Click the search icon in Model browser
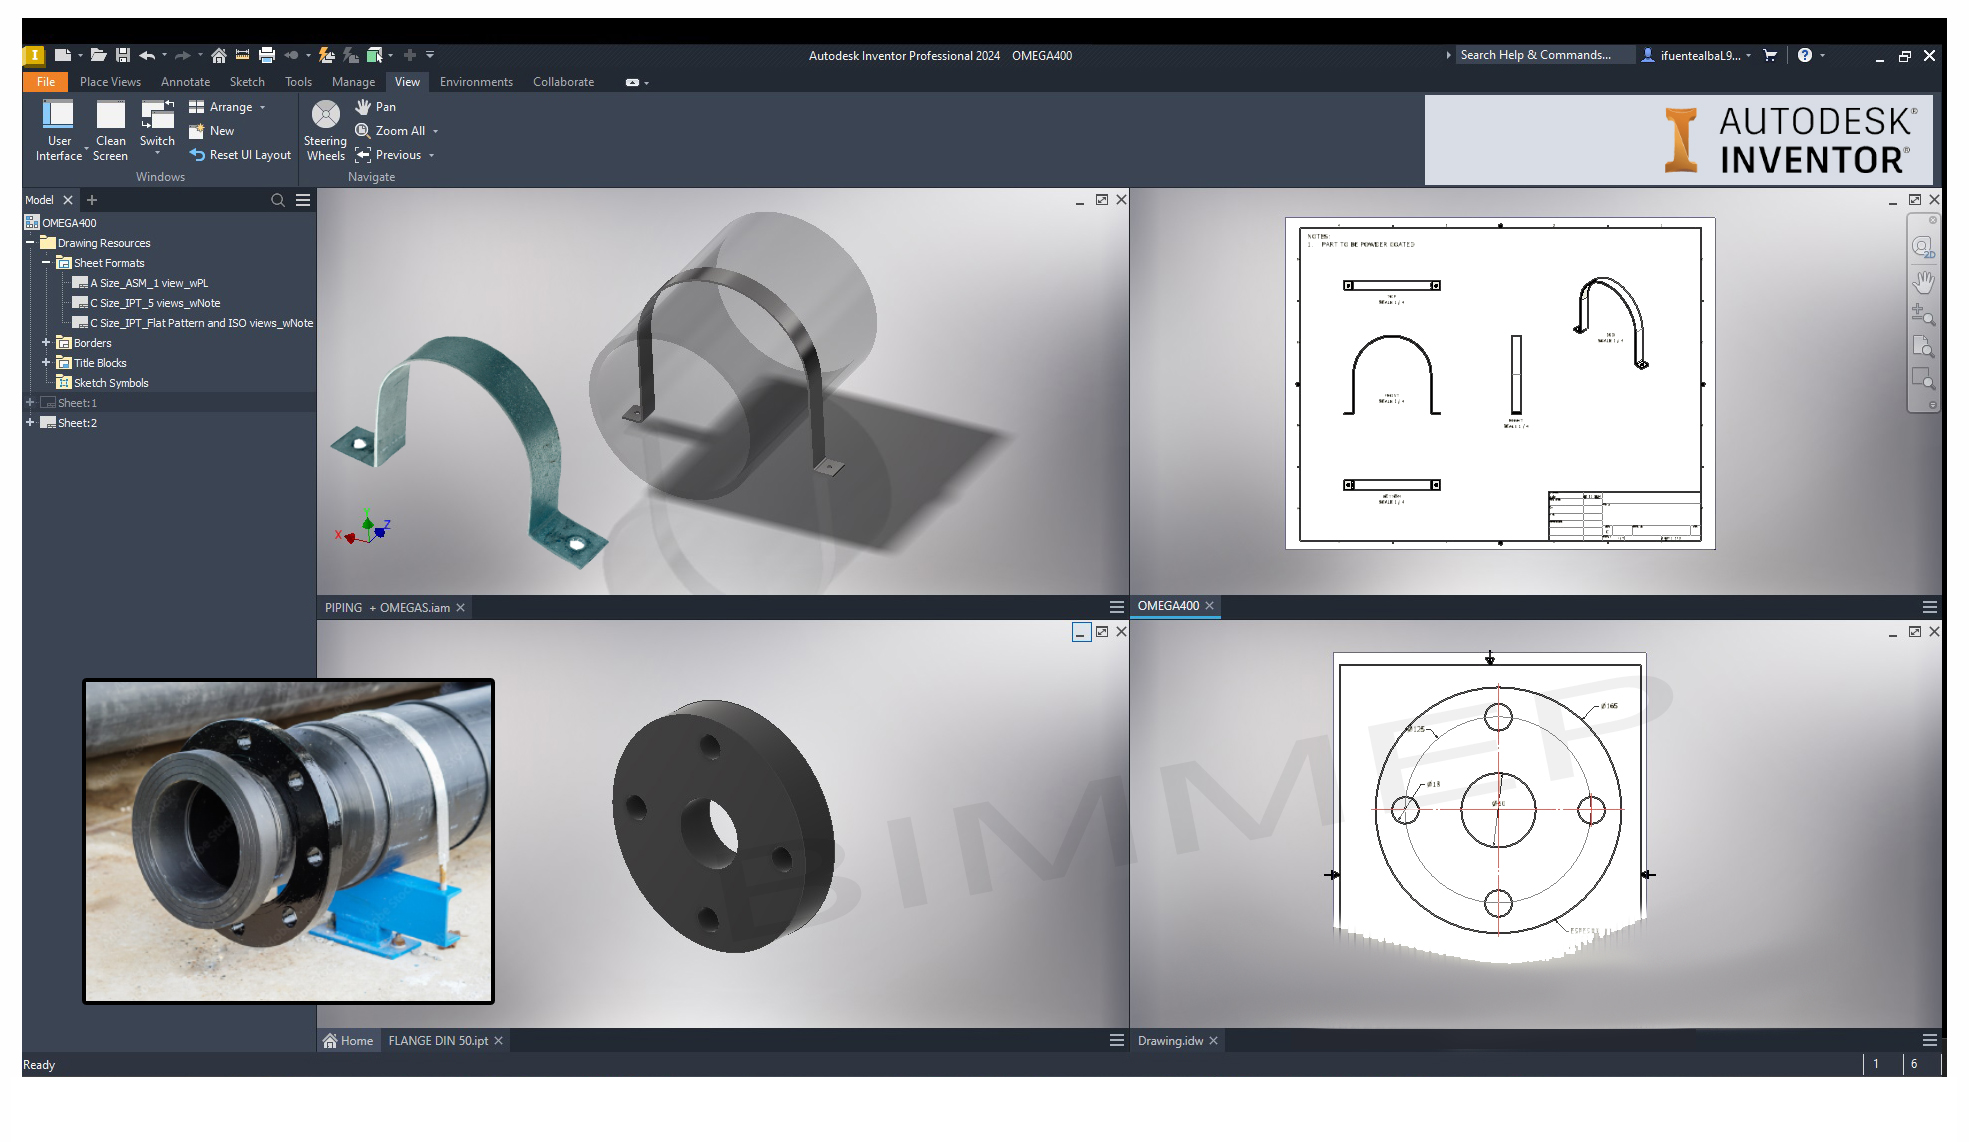 (x=278, y=201)
